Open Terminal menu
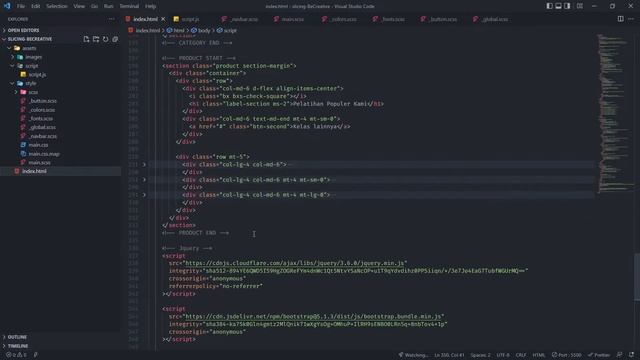Viewport: 640px width, 360px height. (129, 6)
